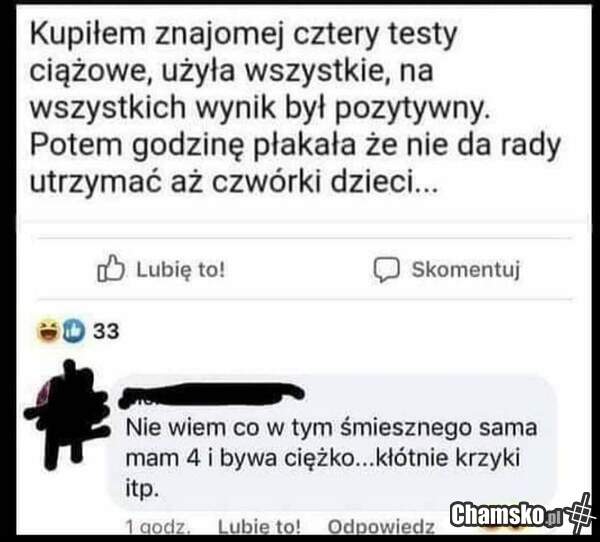Click the word Skomentuj label text

point(466,269)
